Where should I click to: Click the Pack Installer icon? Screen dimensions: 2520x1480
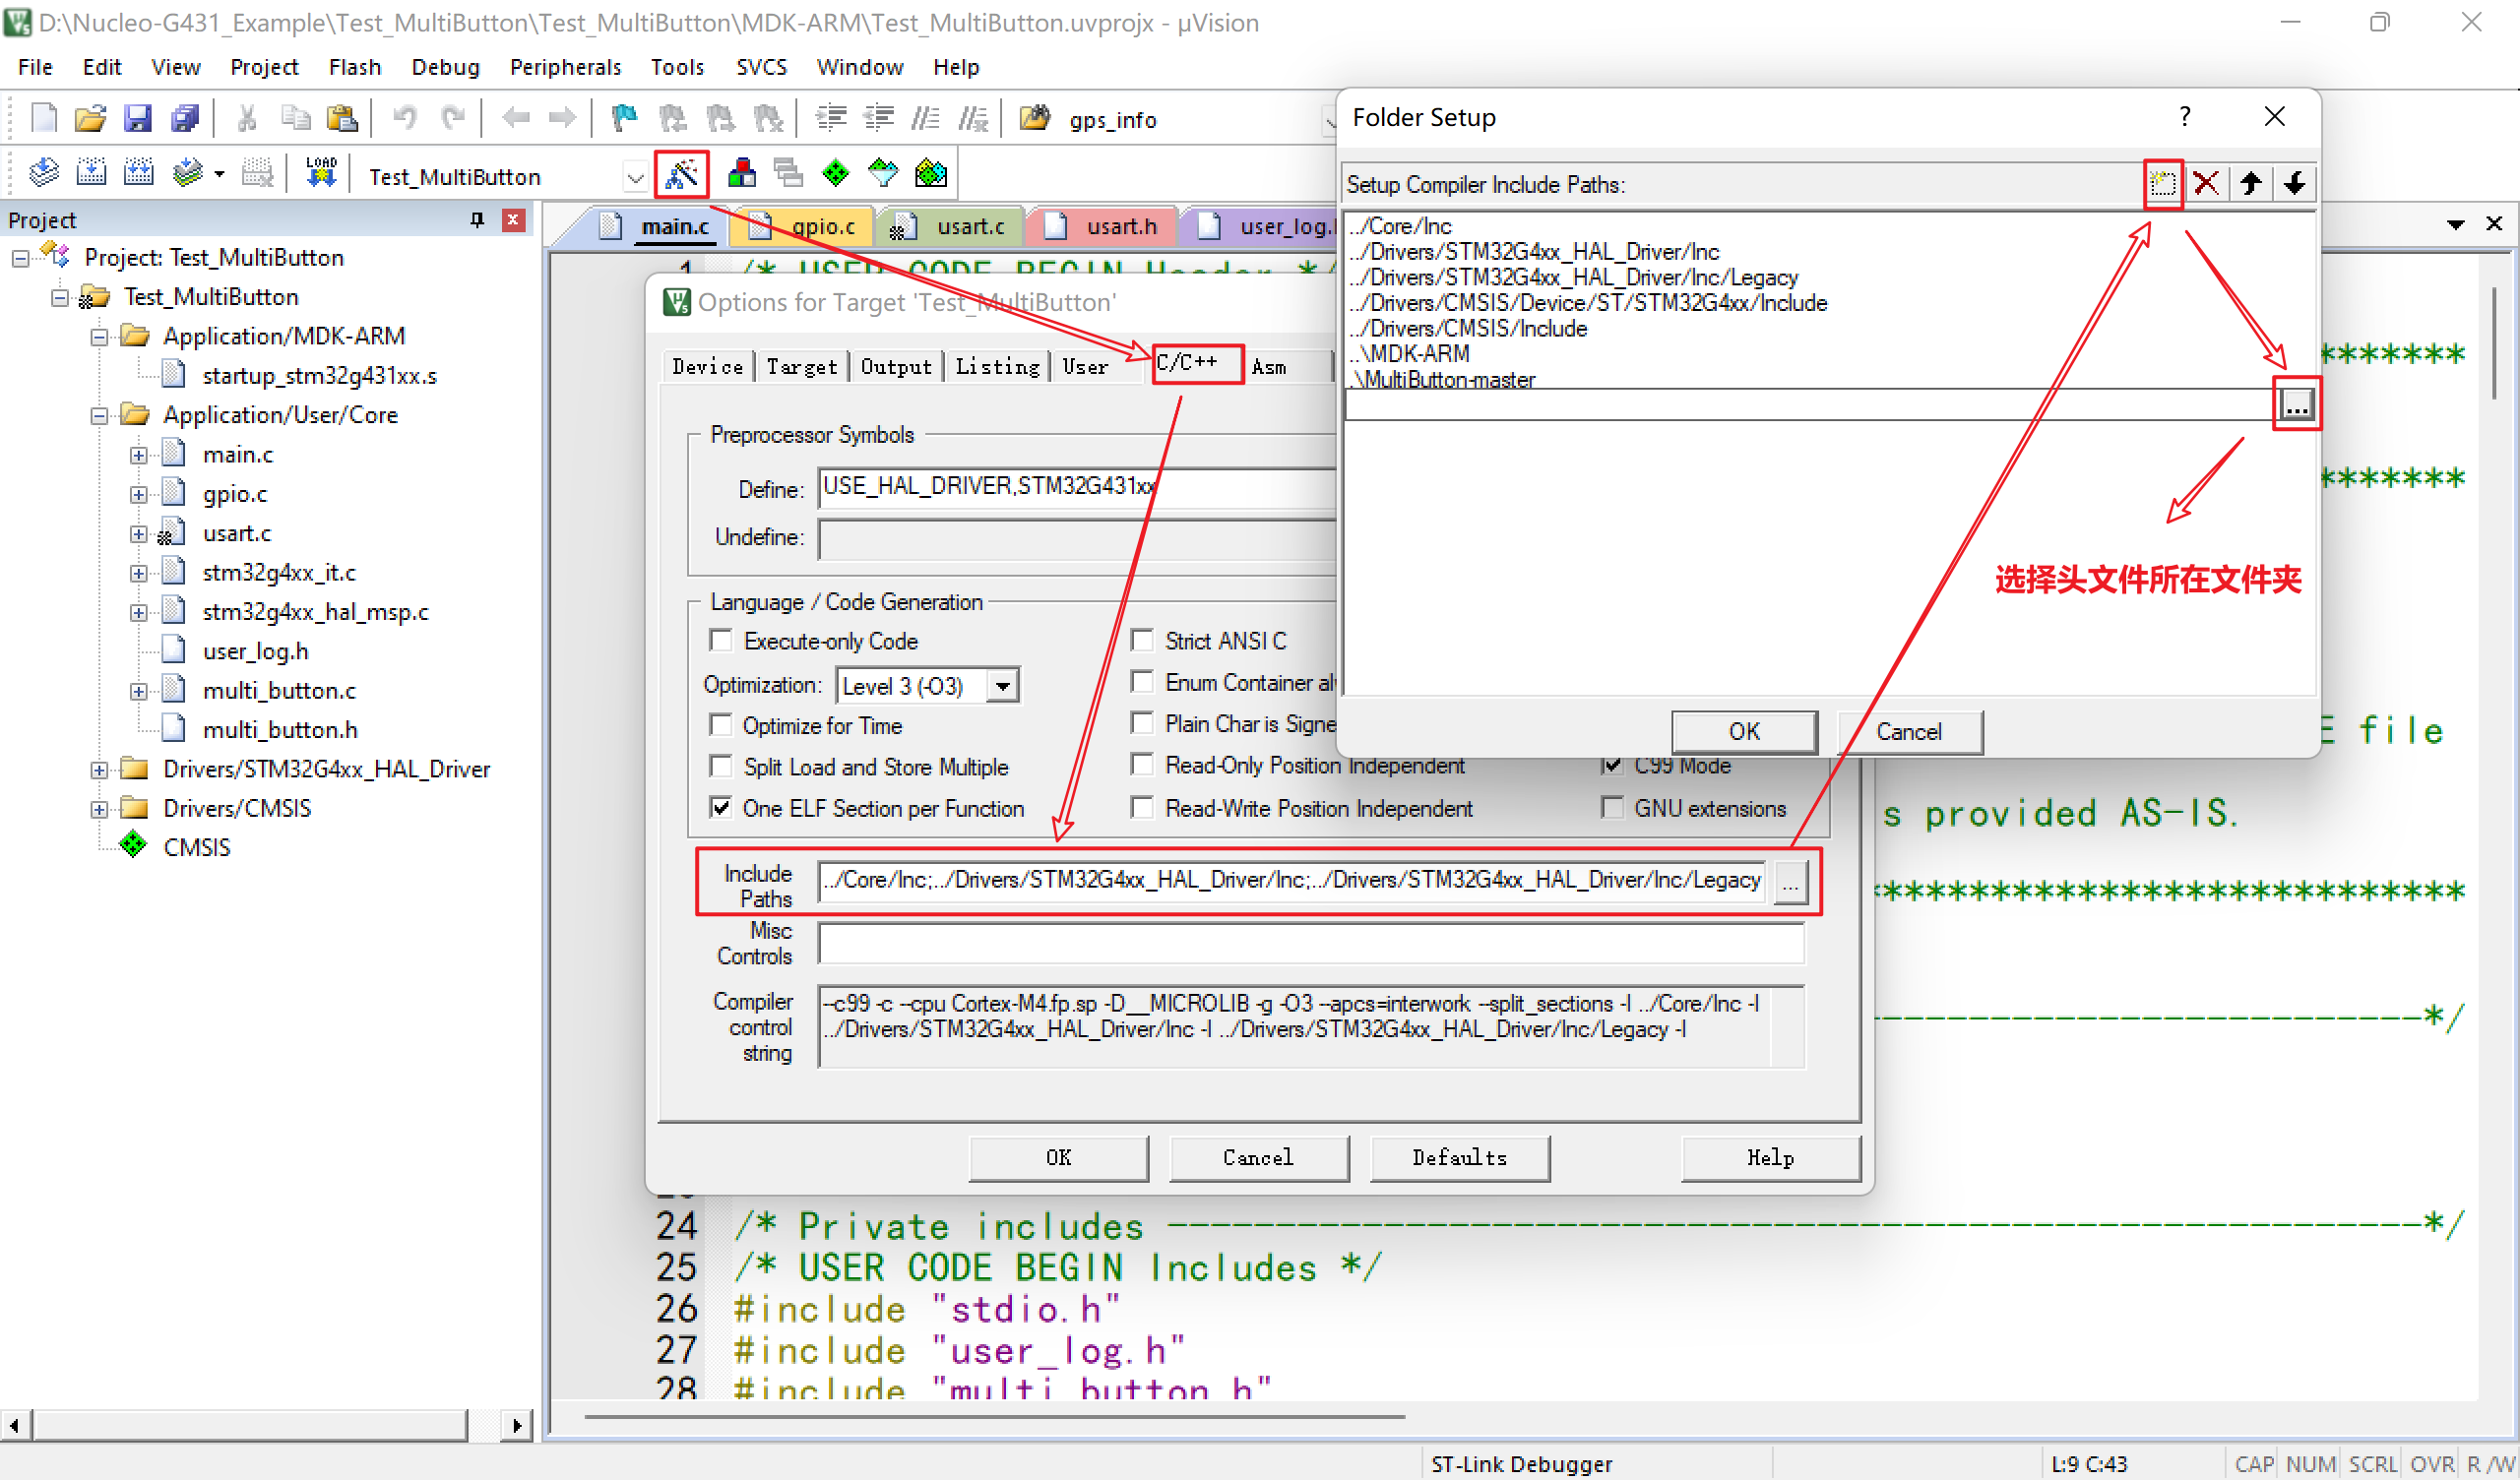[930, 174]
